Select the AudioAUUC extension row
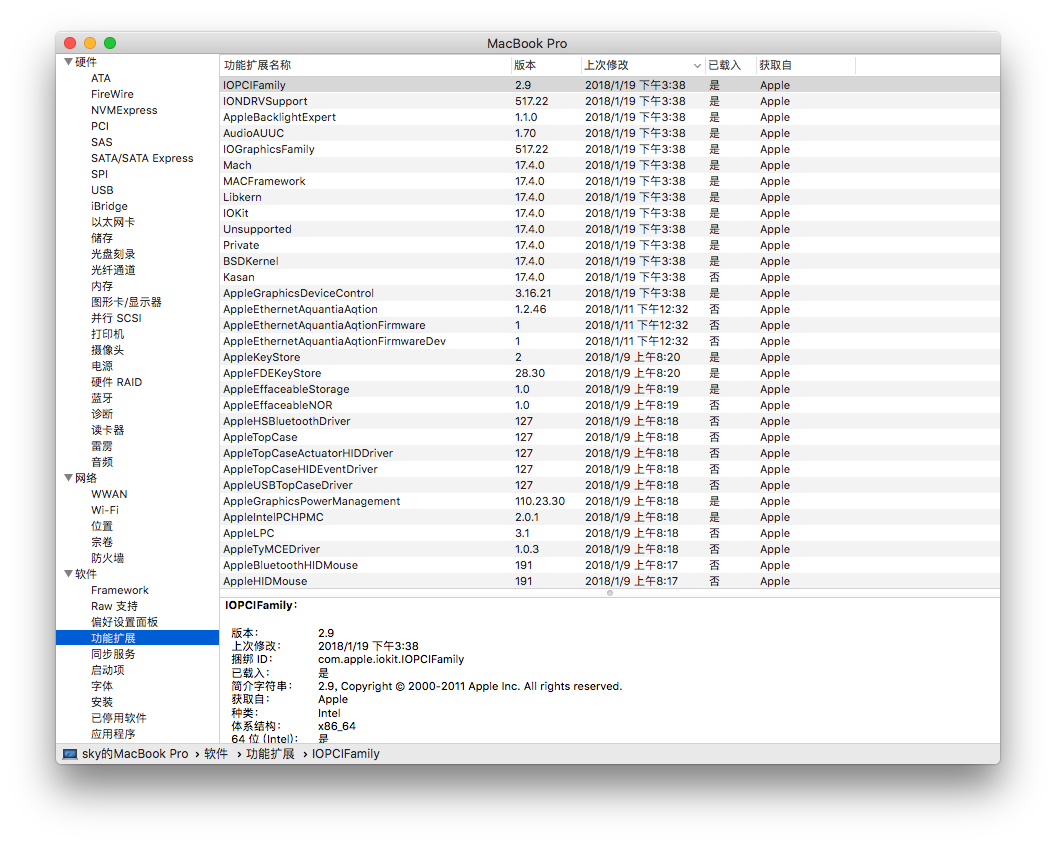The image size is (1056, 844). 609,133
